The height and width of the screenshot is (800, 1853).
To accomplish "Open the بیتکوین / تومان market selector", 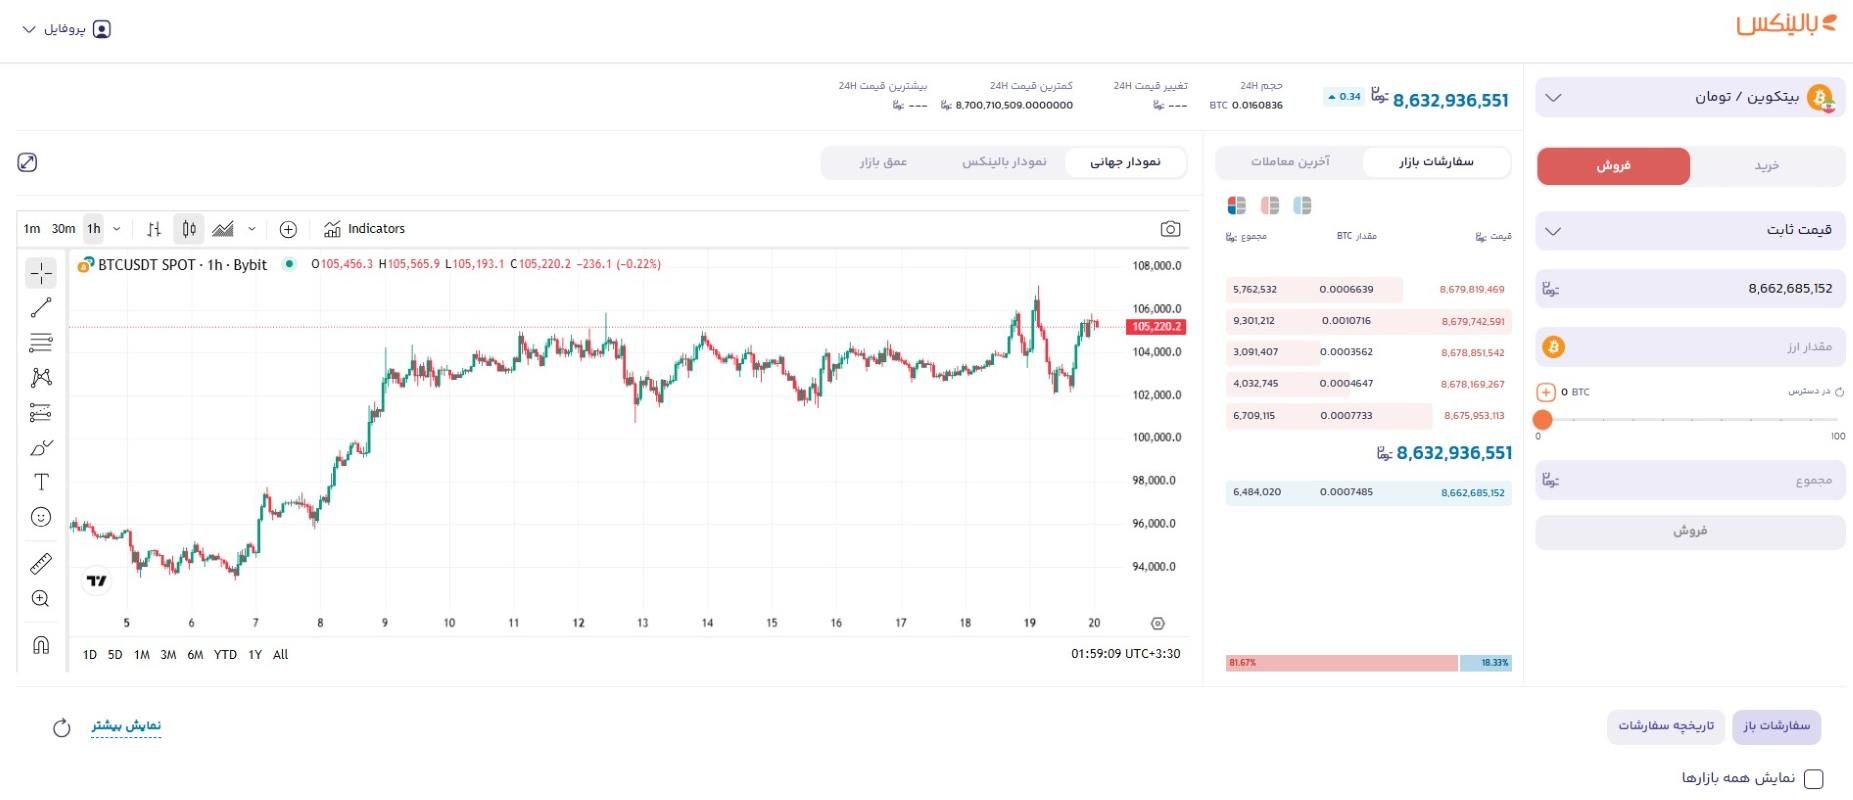I will pyautogui.click(x=1690, y=97).
